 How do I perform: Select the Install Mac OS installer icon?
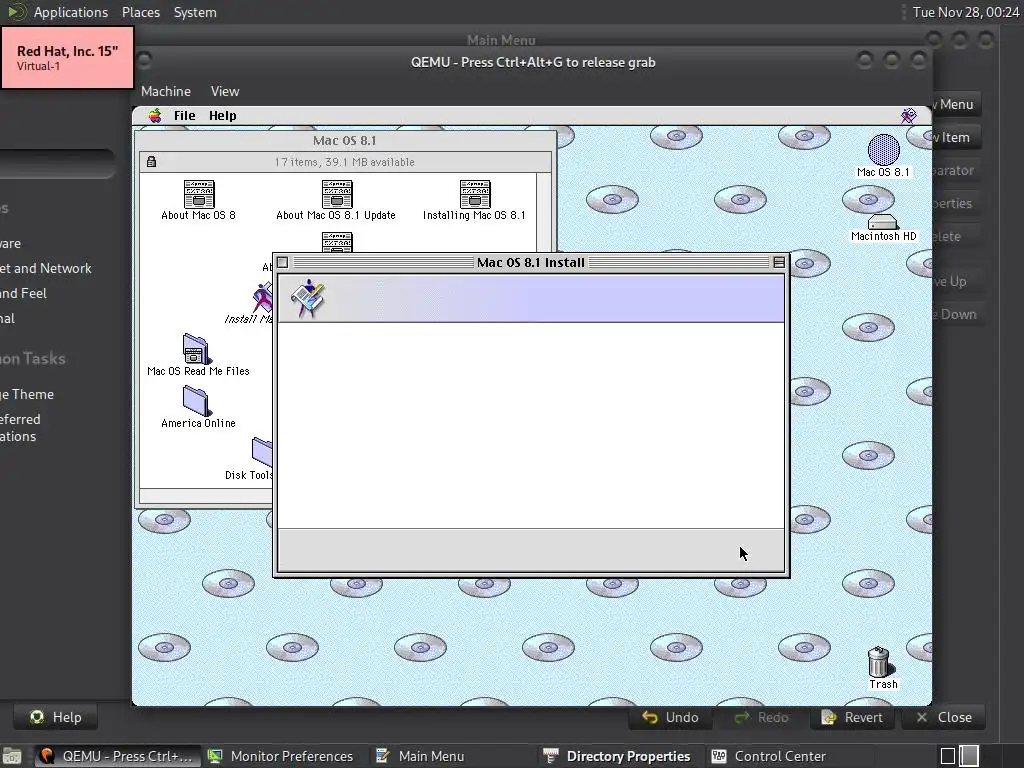pos(262,297)
